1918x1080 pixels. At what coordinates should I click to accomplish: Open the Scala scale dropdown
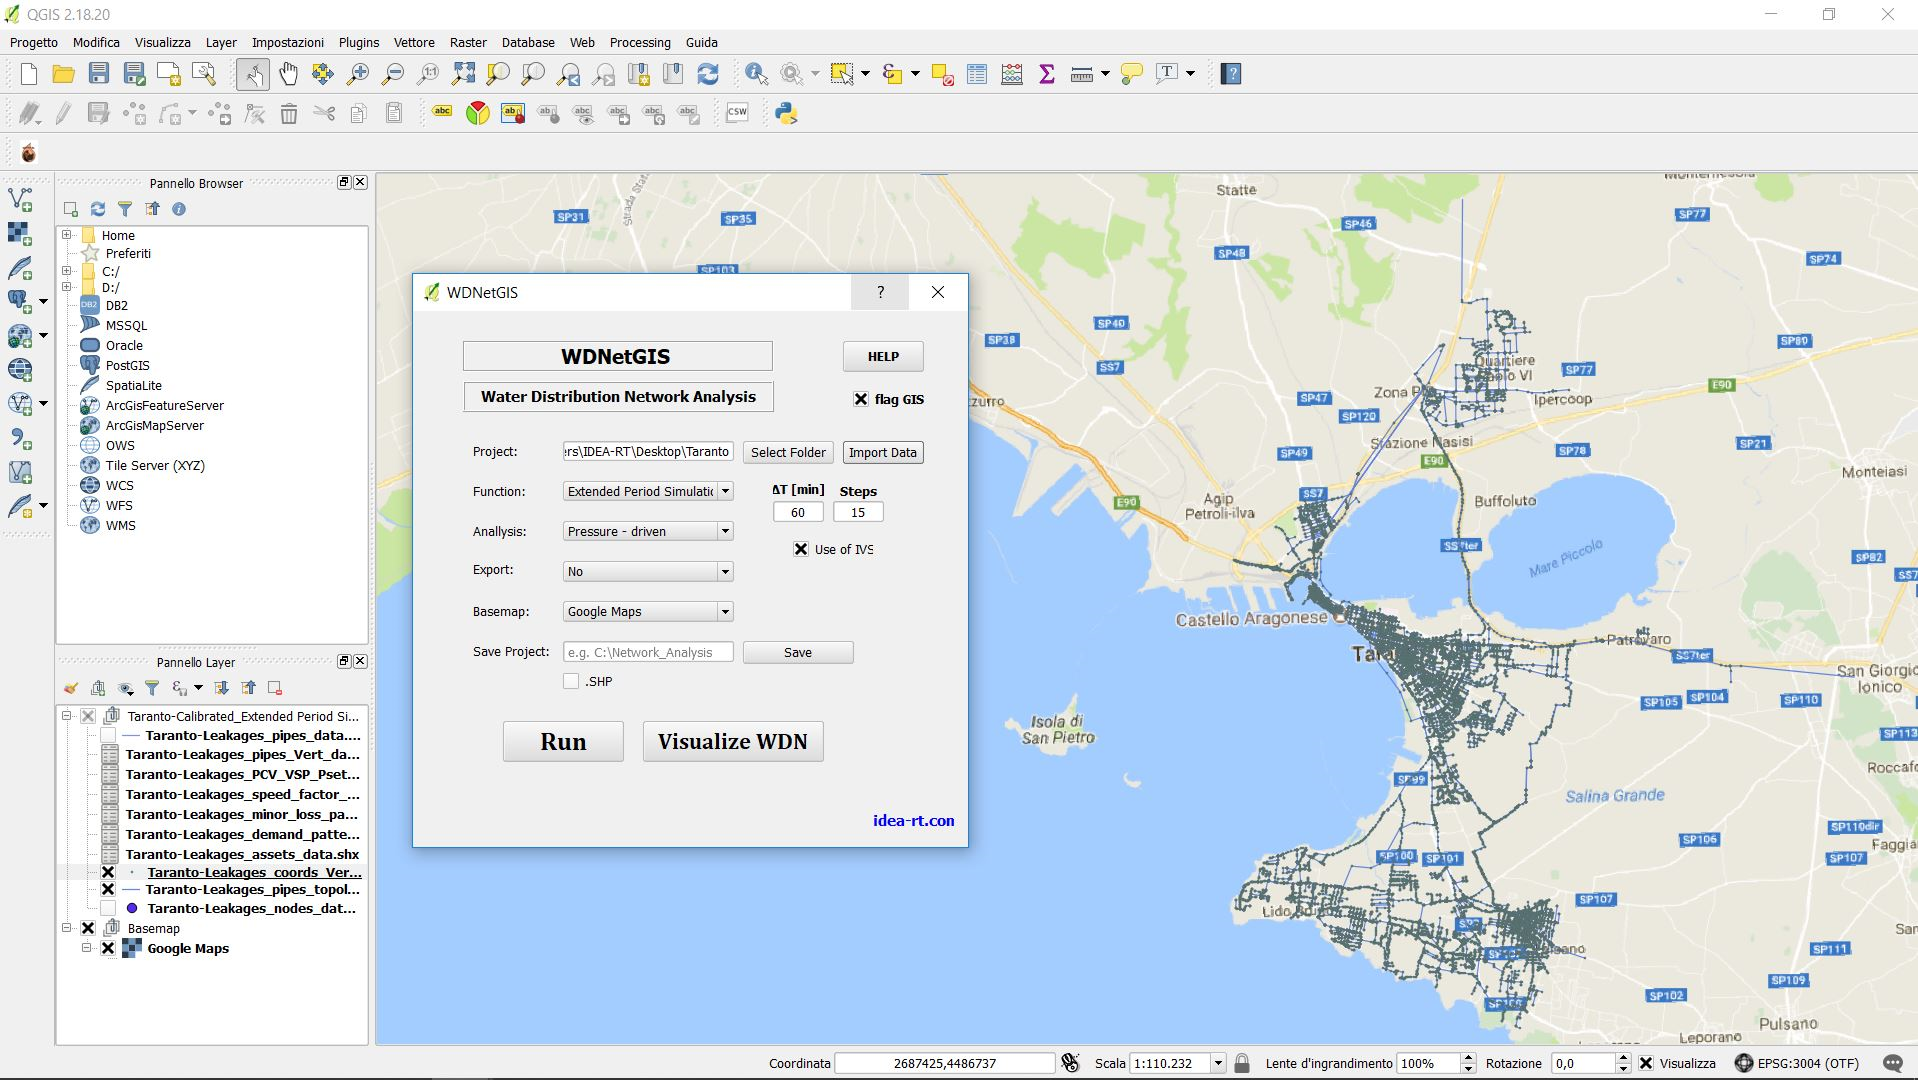point(1218,1063)
